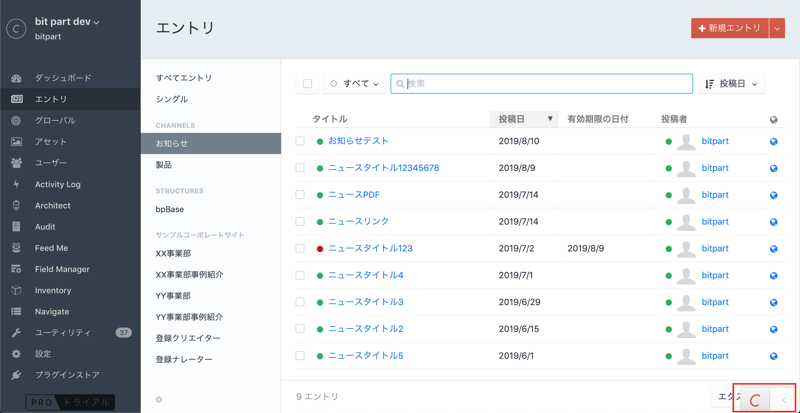The width and height of the screenshot is (800, 413).
Task: Click the globe icon in table header
Action: [x=773, y=120]
